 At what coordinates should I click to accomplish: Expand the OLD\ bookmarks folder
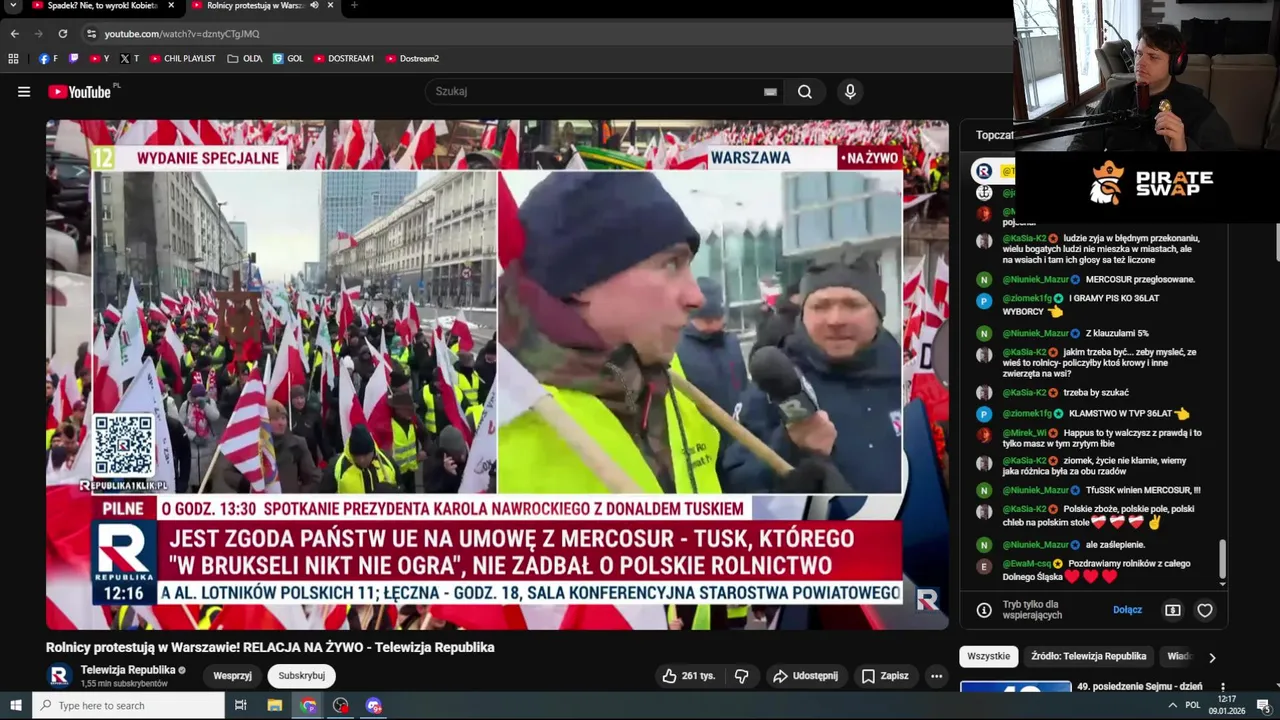pos(244,59)
